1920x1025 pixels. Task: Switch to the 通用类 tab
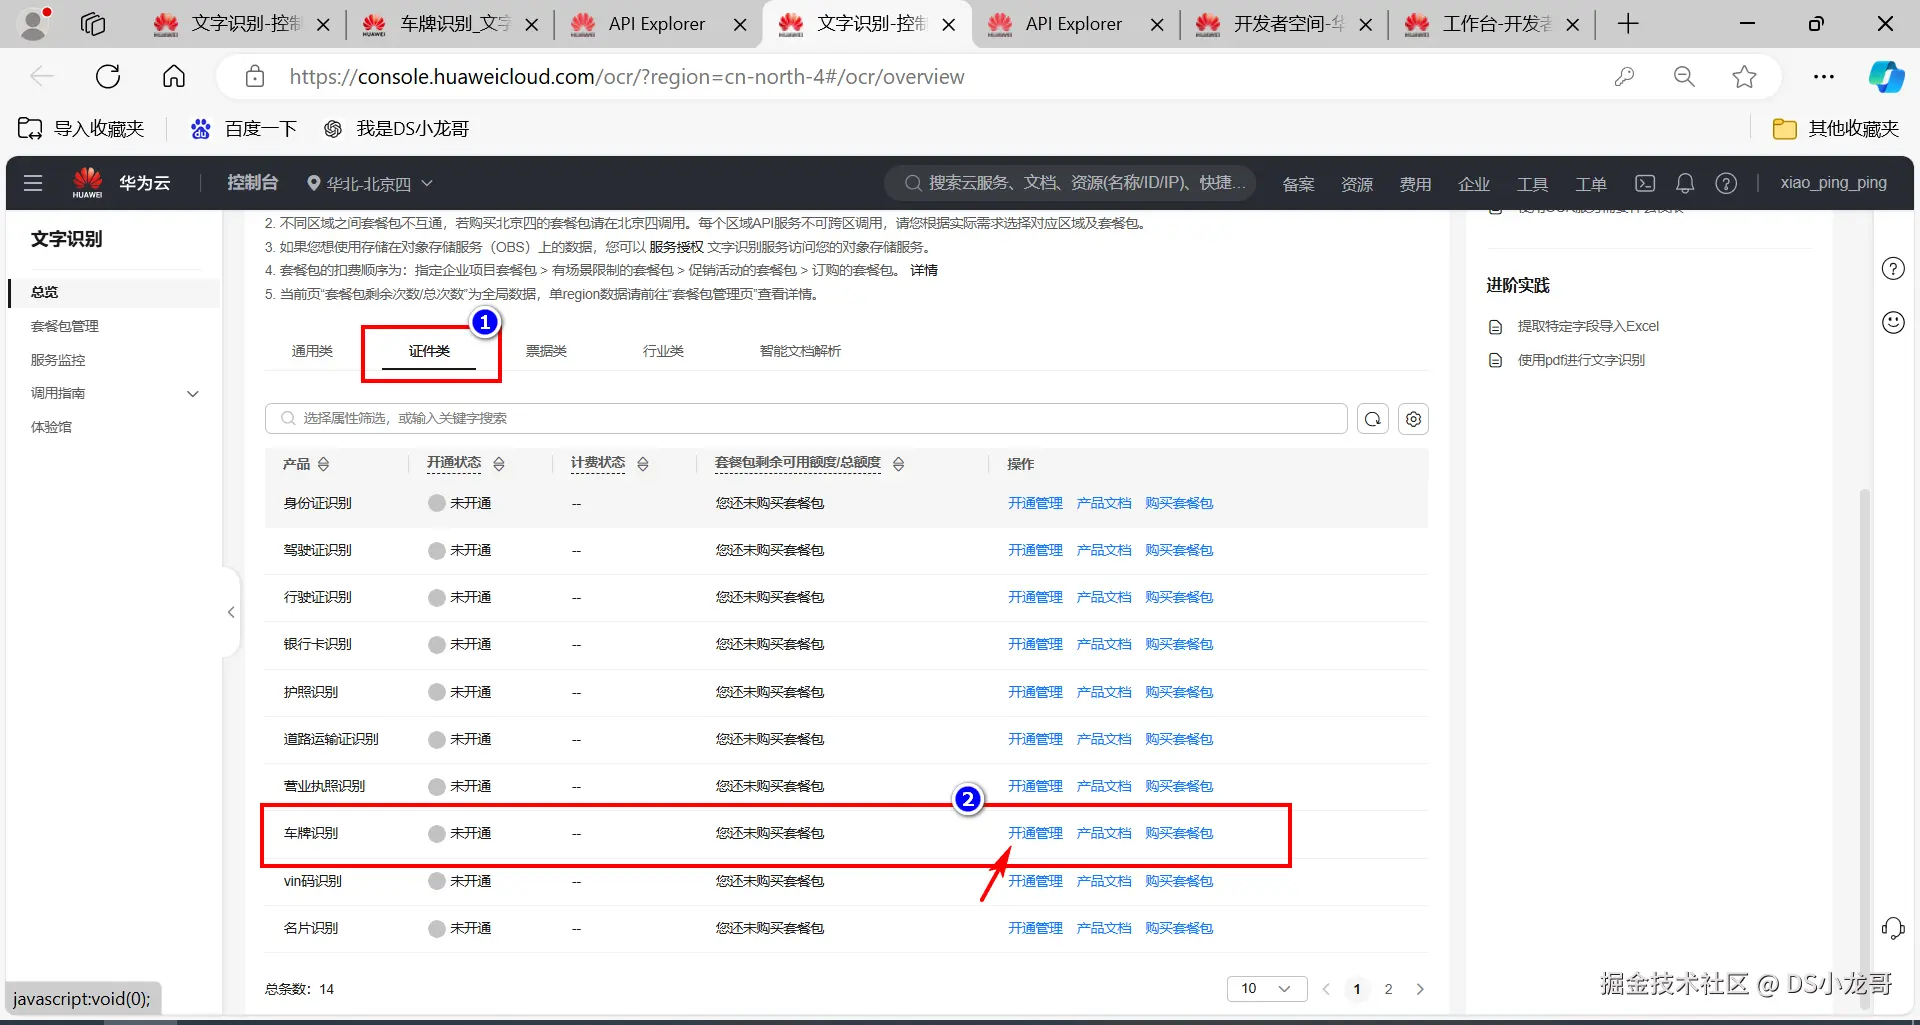[x=312, y=351]
